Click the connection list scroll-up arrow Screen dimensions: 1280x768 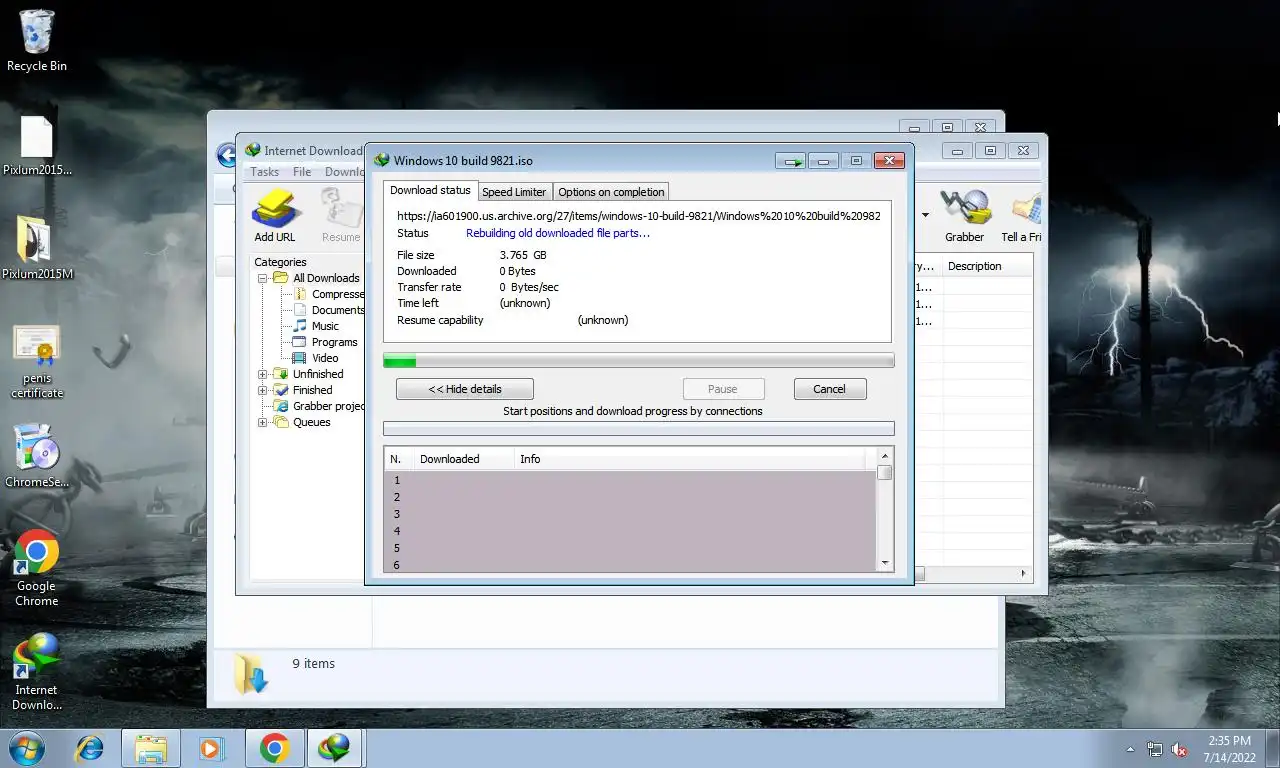click(885, 457)
